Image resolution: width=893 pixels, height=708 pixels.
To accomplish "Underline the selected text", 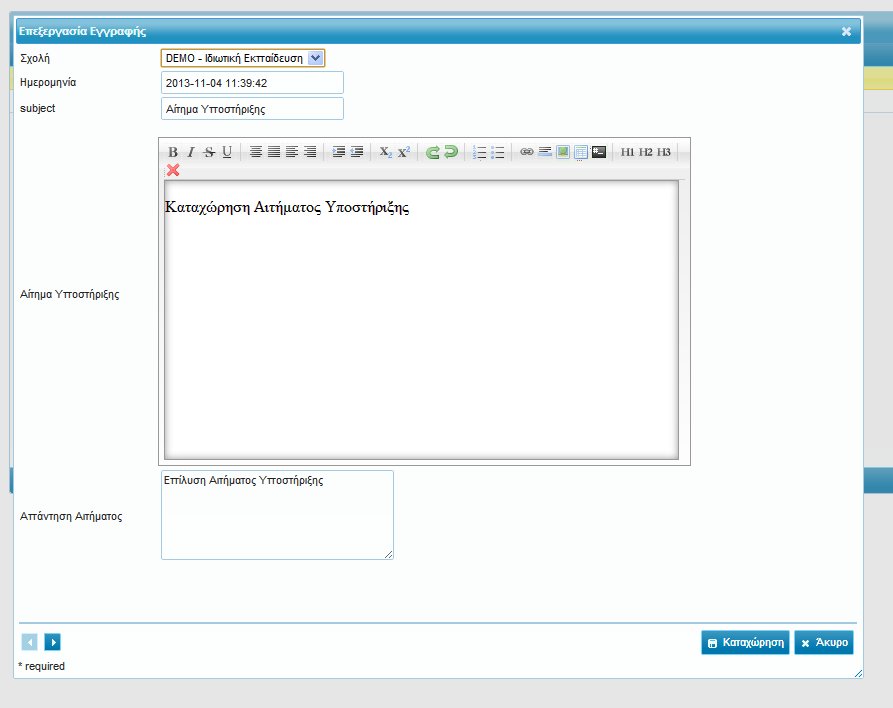I will click(x=227, y=152).
